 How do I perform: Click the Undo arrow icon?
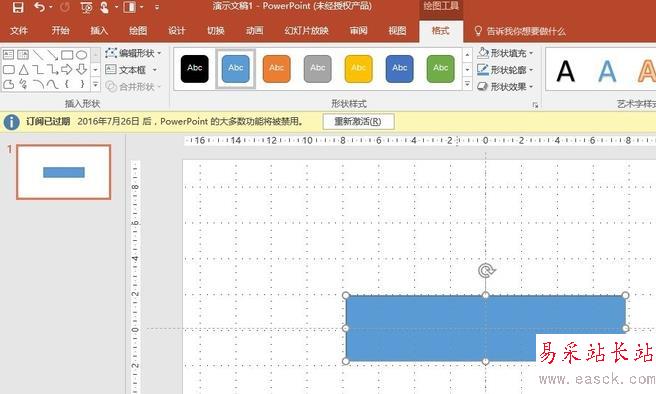click(39, 7)
